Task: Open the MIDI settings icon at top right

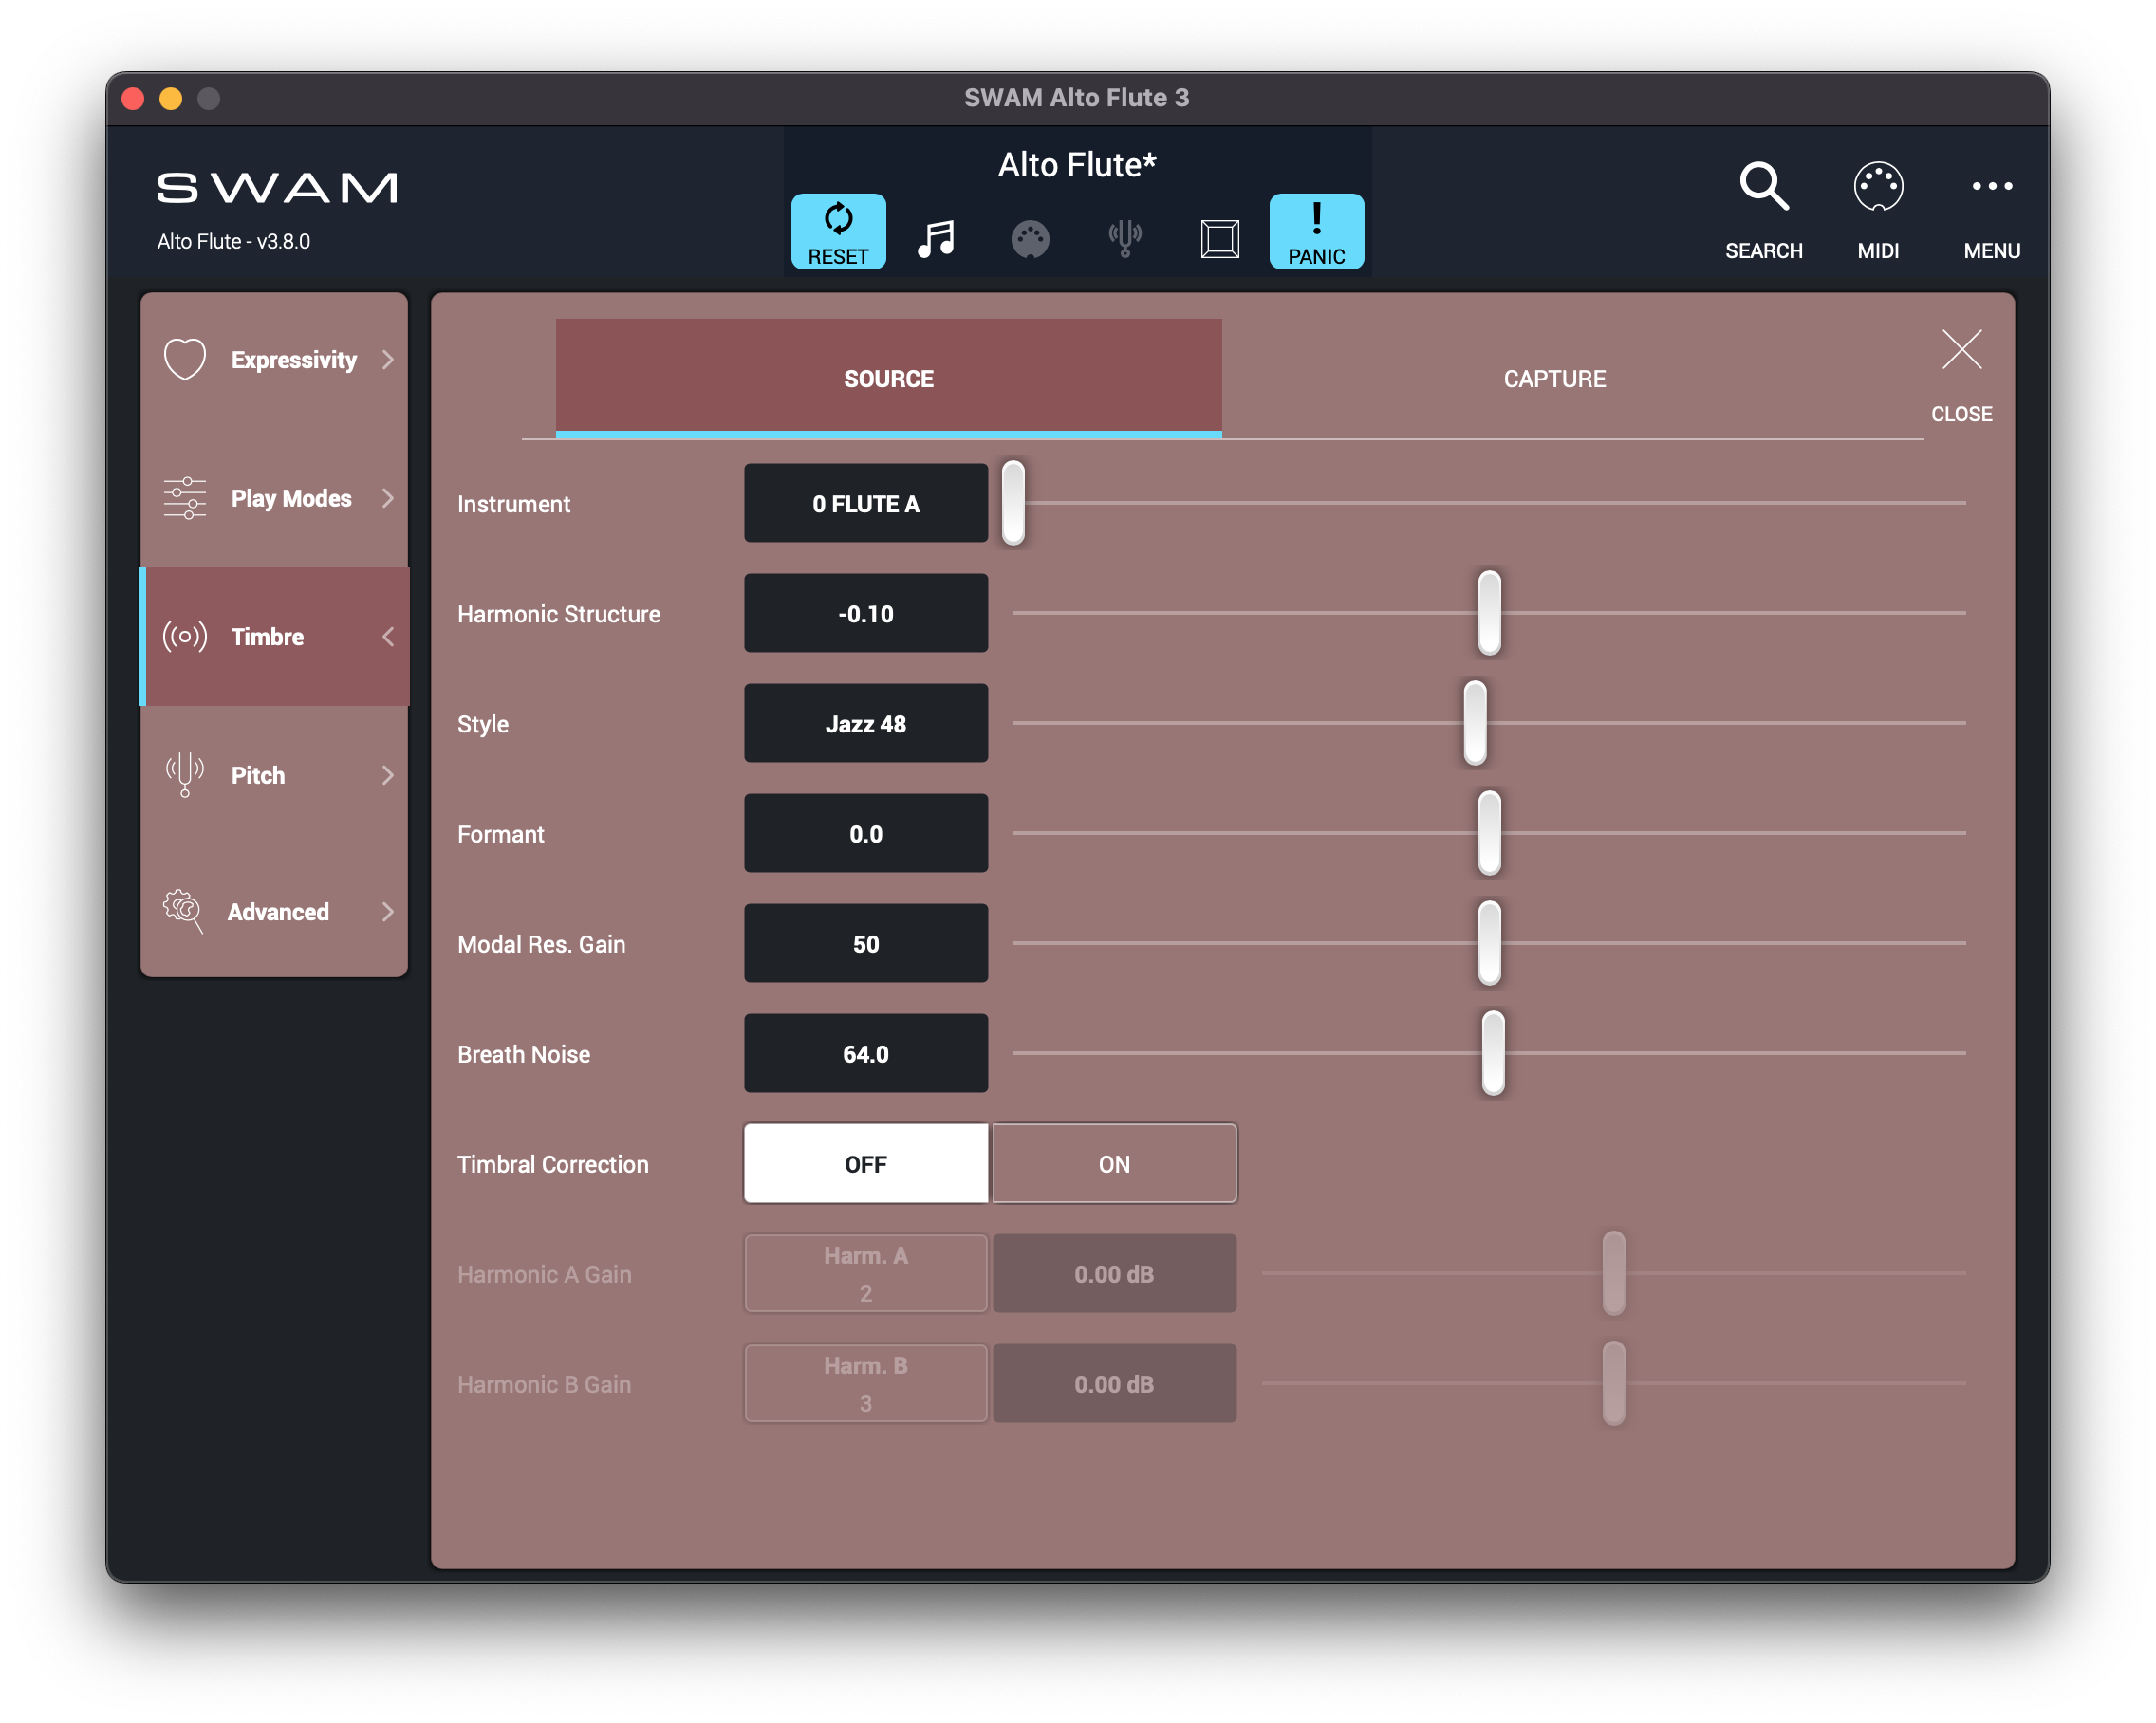Action: coord(1877,187)
